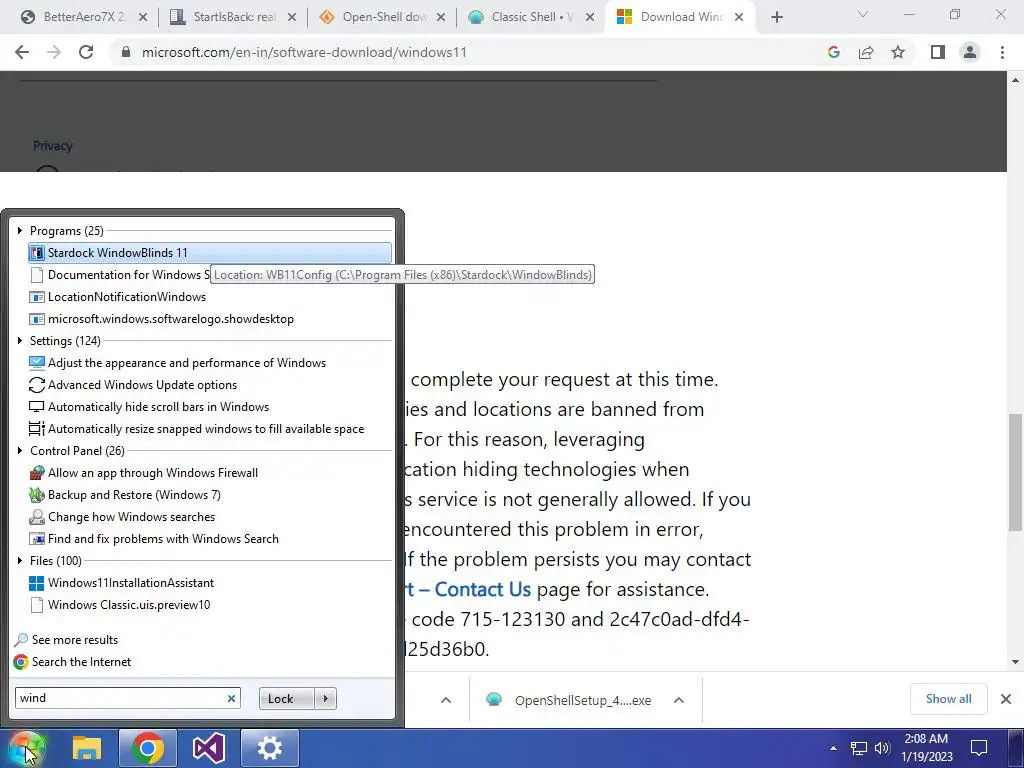Clear the search text with X
This screenshot has width=1024, height=768.
(x=231, y=698)
